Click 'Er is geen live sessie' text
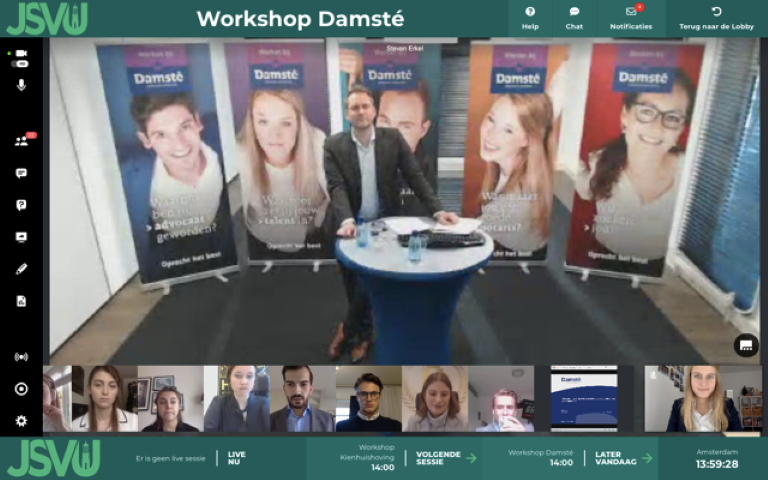The width and height of the screenshot is (768, 480). [x=170, y=458]
